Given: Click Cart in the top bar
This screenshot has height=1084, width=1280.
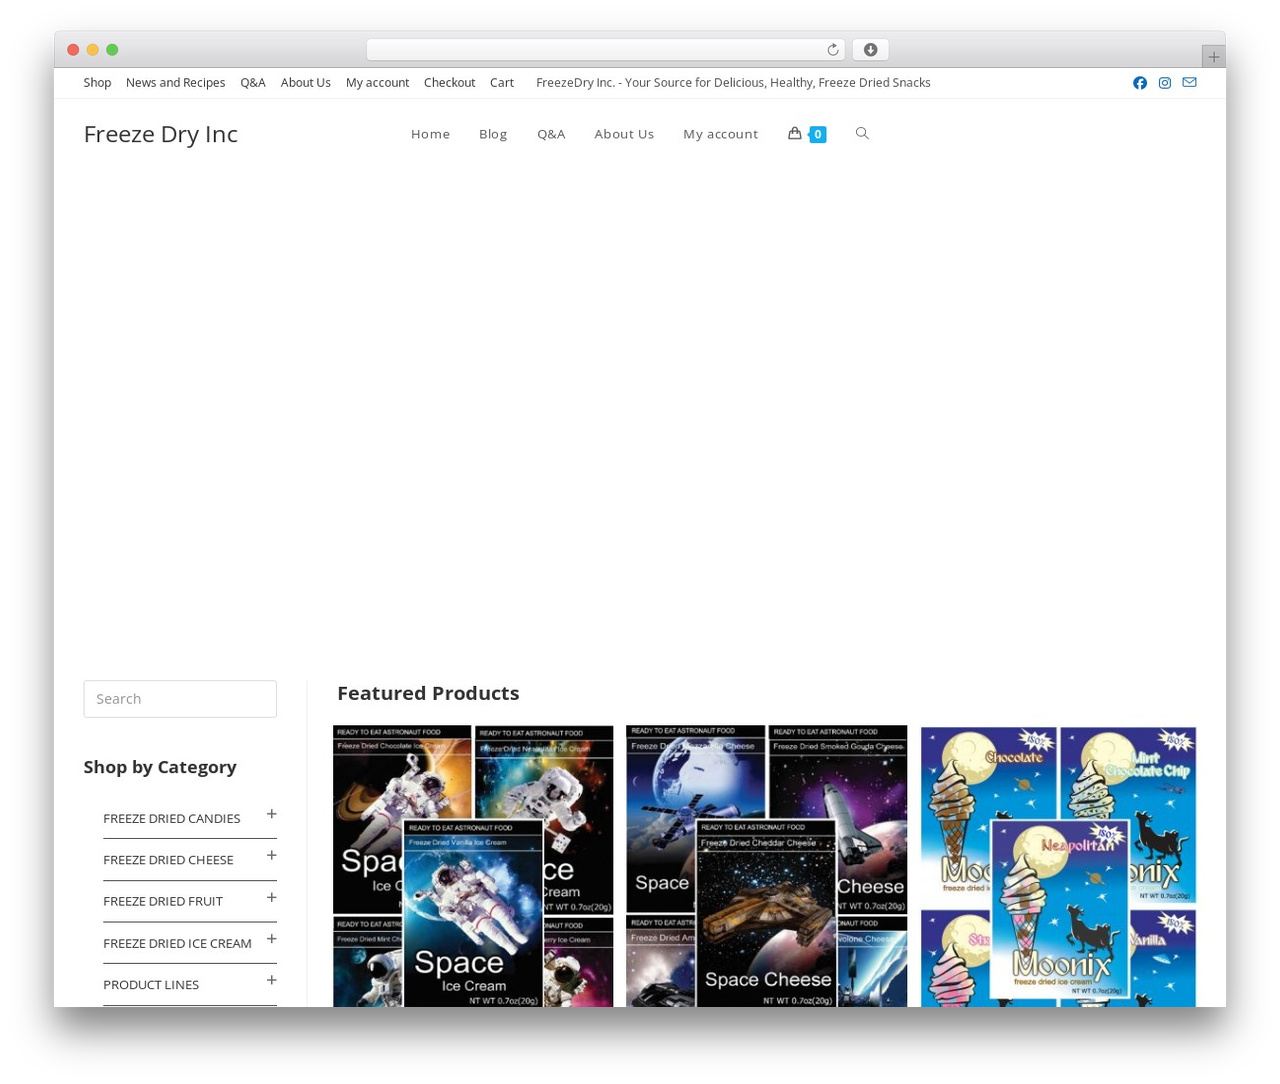Looking at the screenshot, I should coord(502,83).
